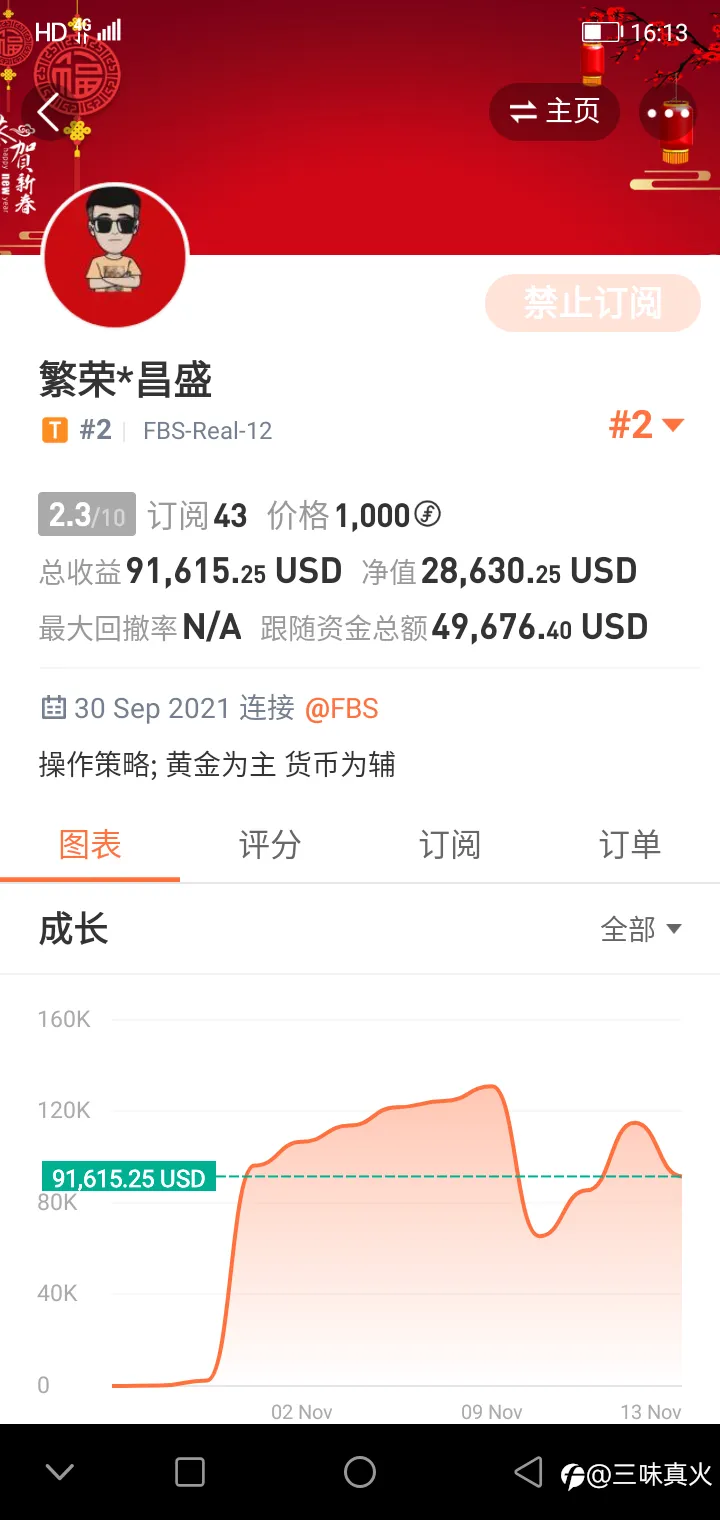This screenshot has height=1520, width=720.
Task: Tap the calendar icon beside 30 Sep 2021
Action: coord(53,709)
